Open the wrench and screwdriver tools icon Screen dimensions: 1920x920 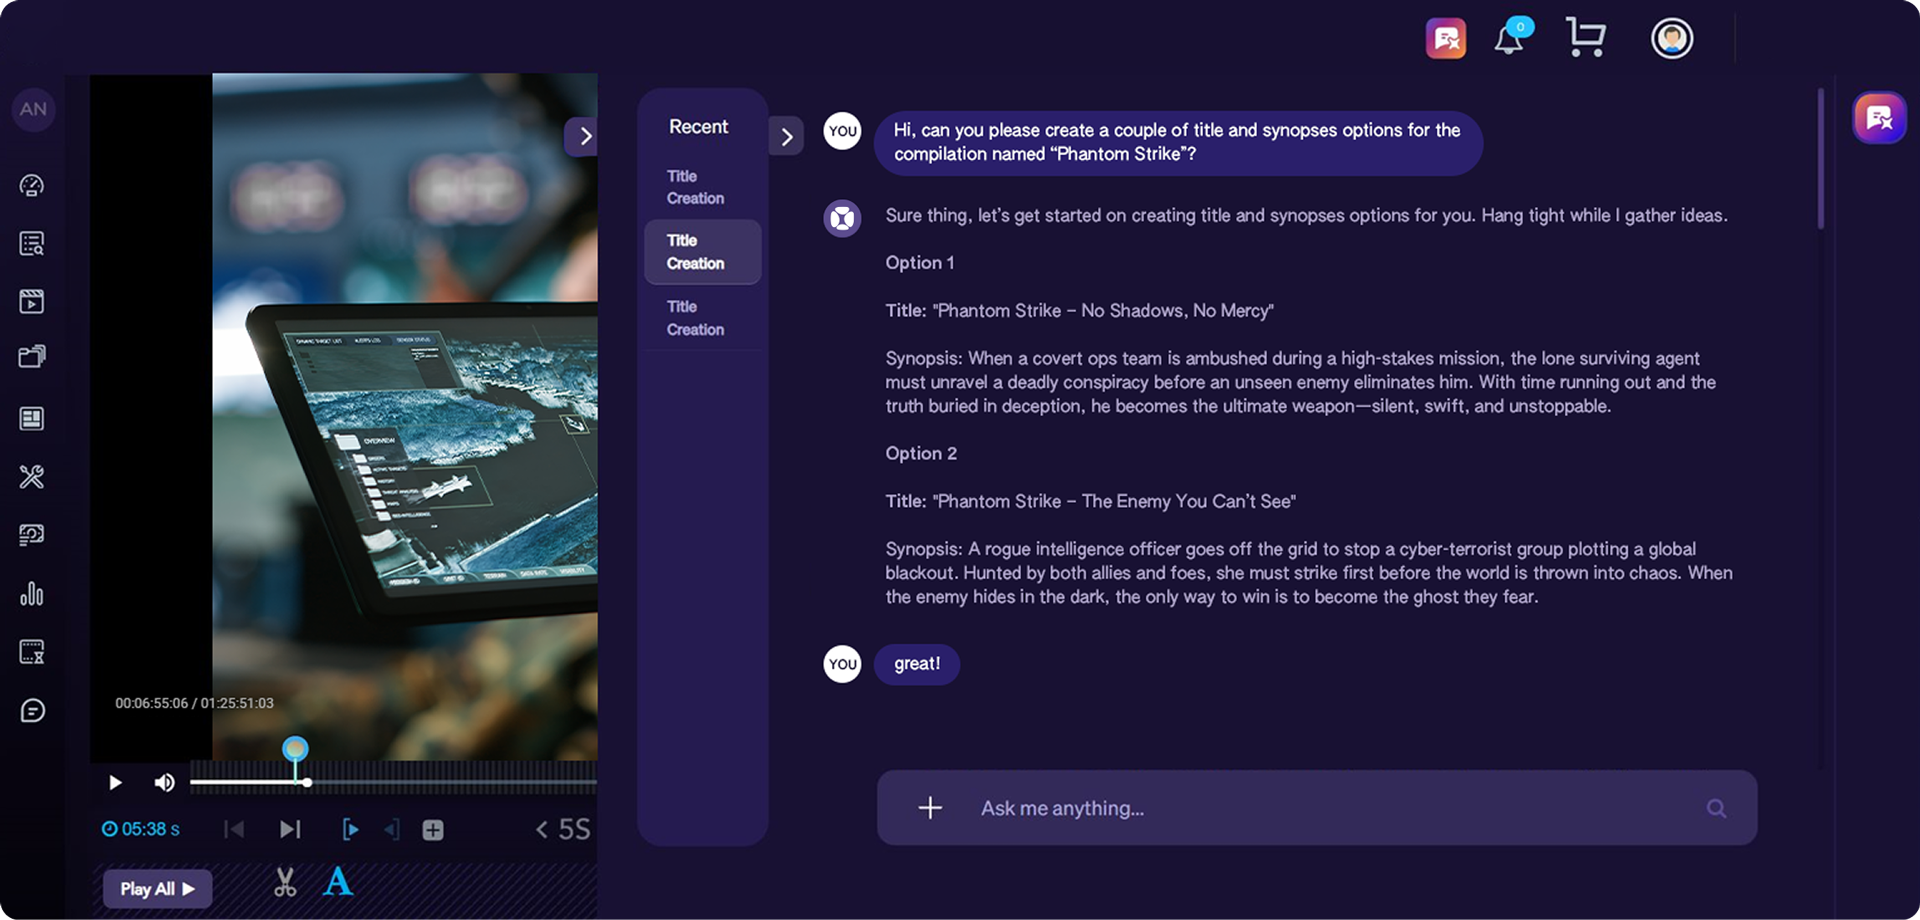(x=32, y=476)
